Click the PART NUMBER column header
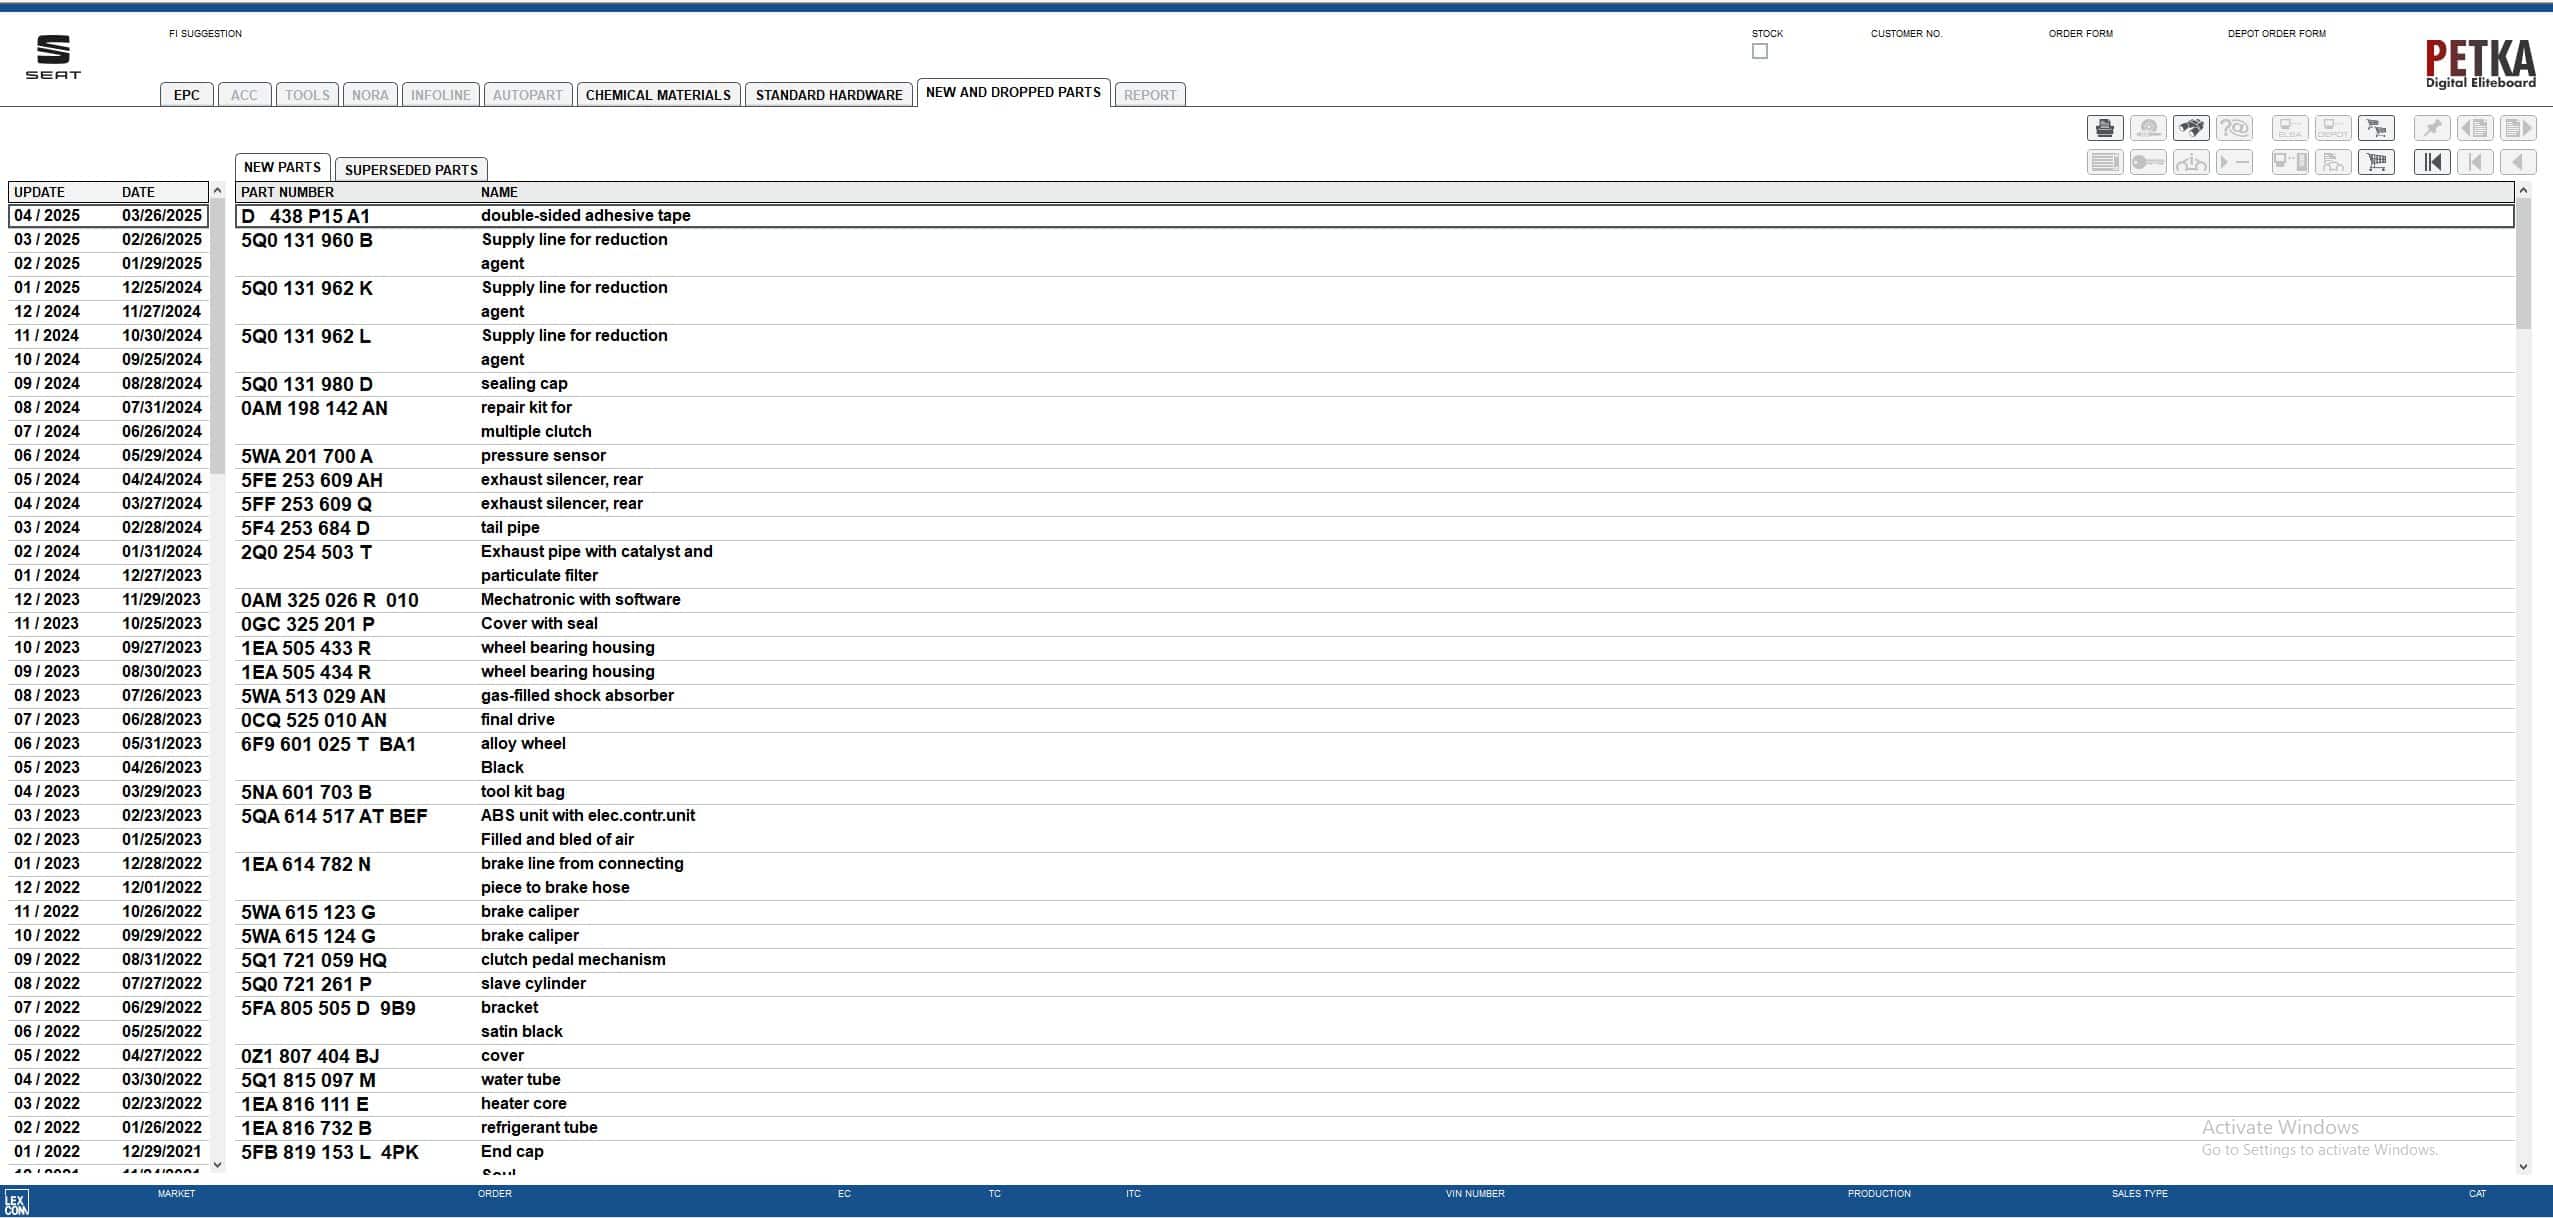This screenshot has height=1218, width=2553. coord(288,192)
